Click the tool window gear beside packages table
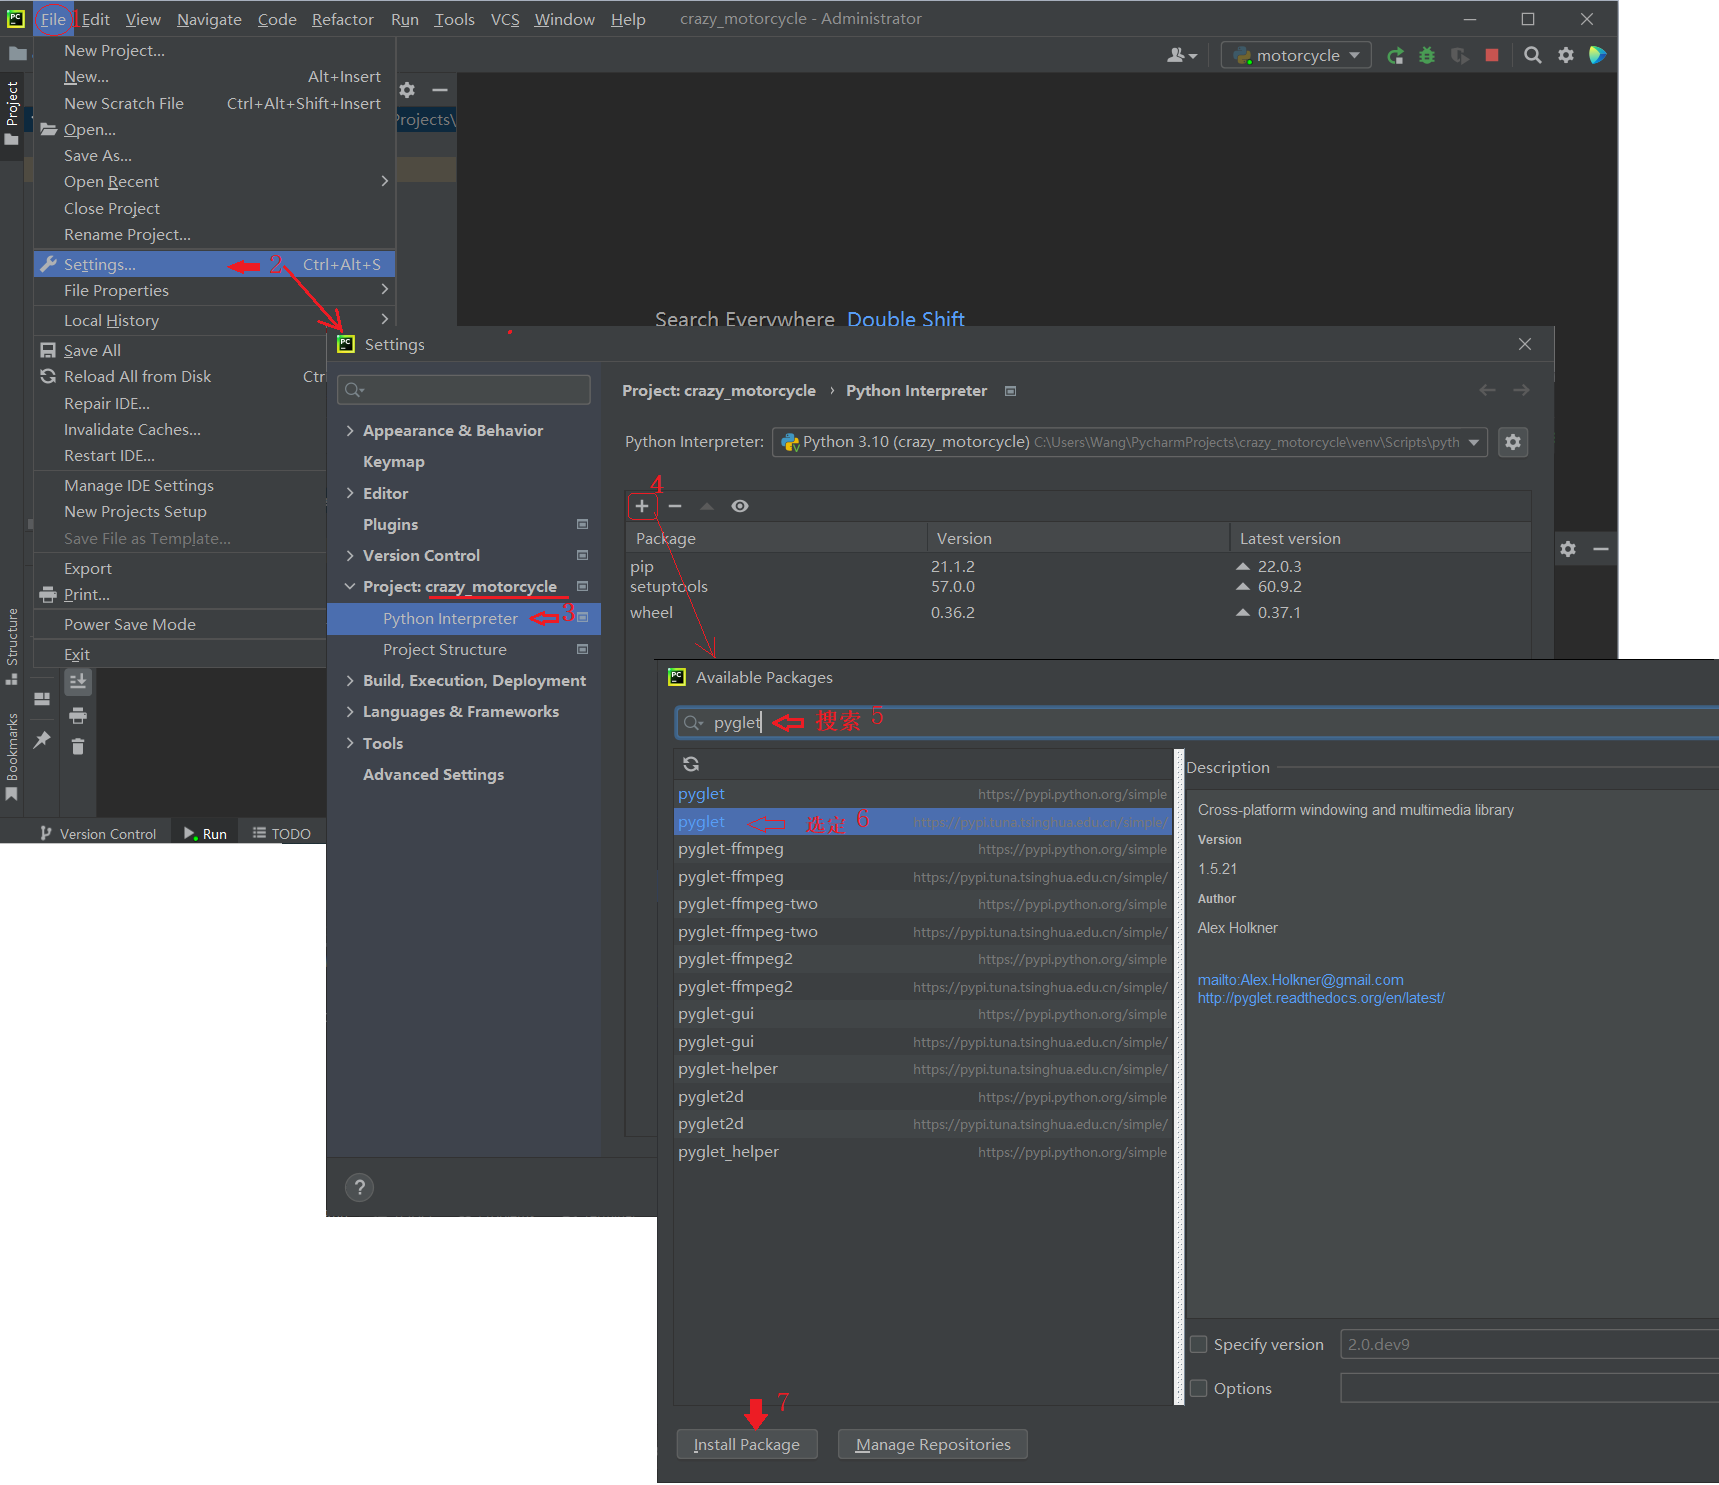The width and height of the screenshot is (1719, 1485). click(x=1568, y=549)
